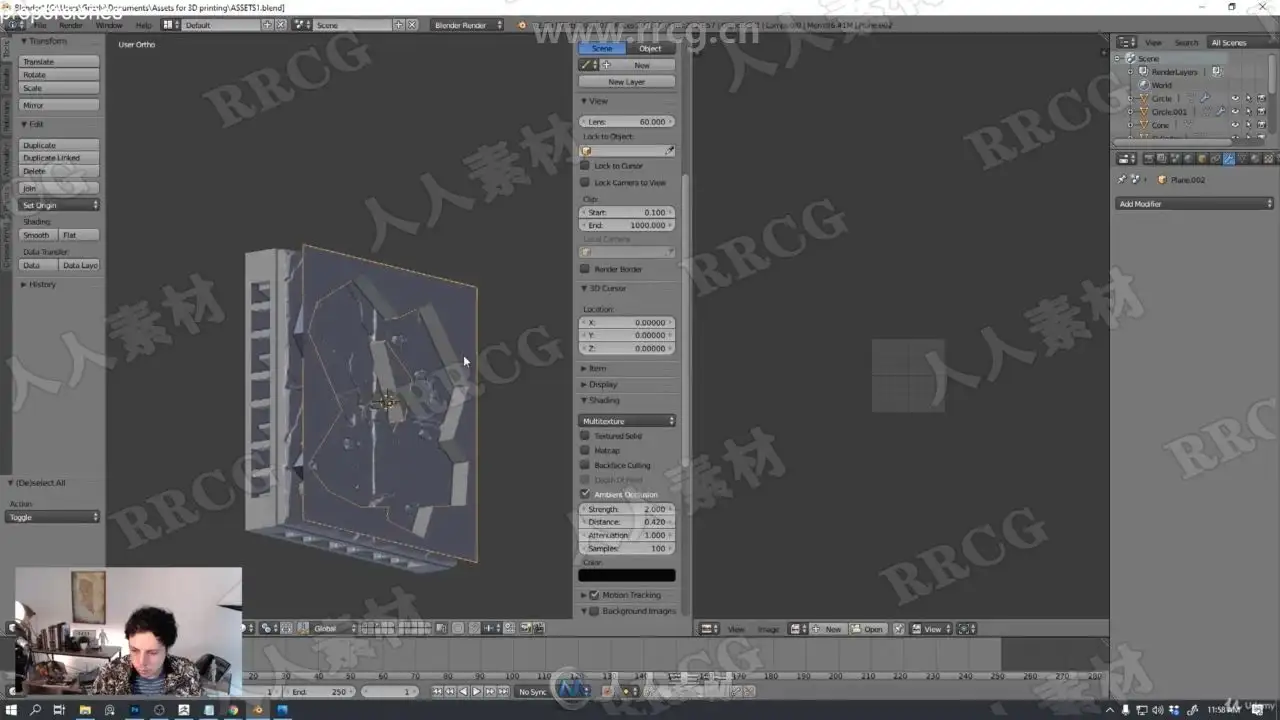
Task: Click the RenderLayers icon in the outliner
Action: pos(1143,72)
